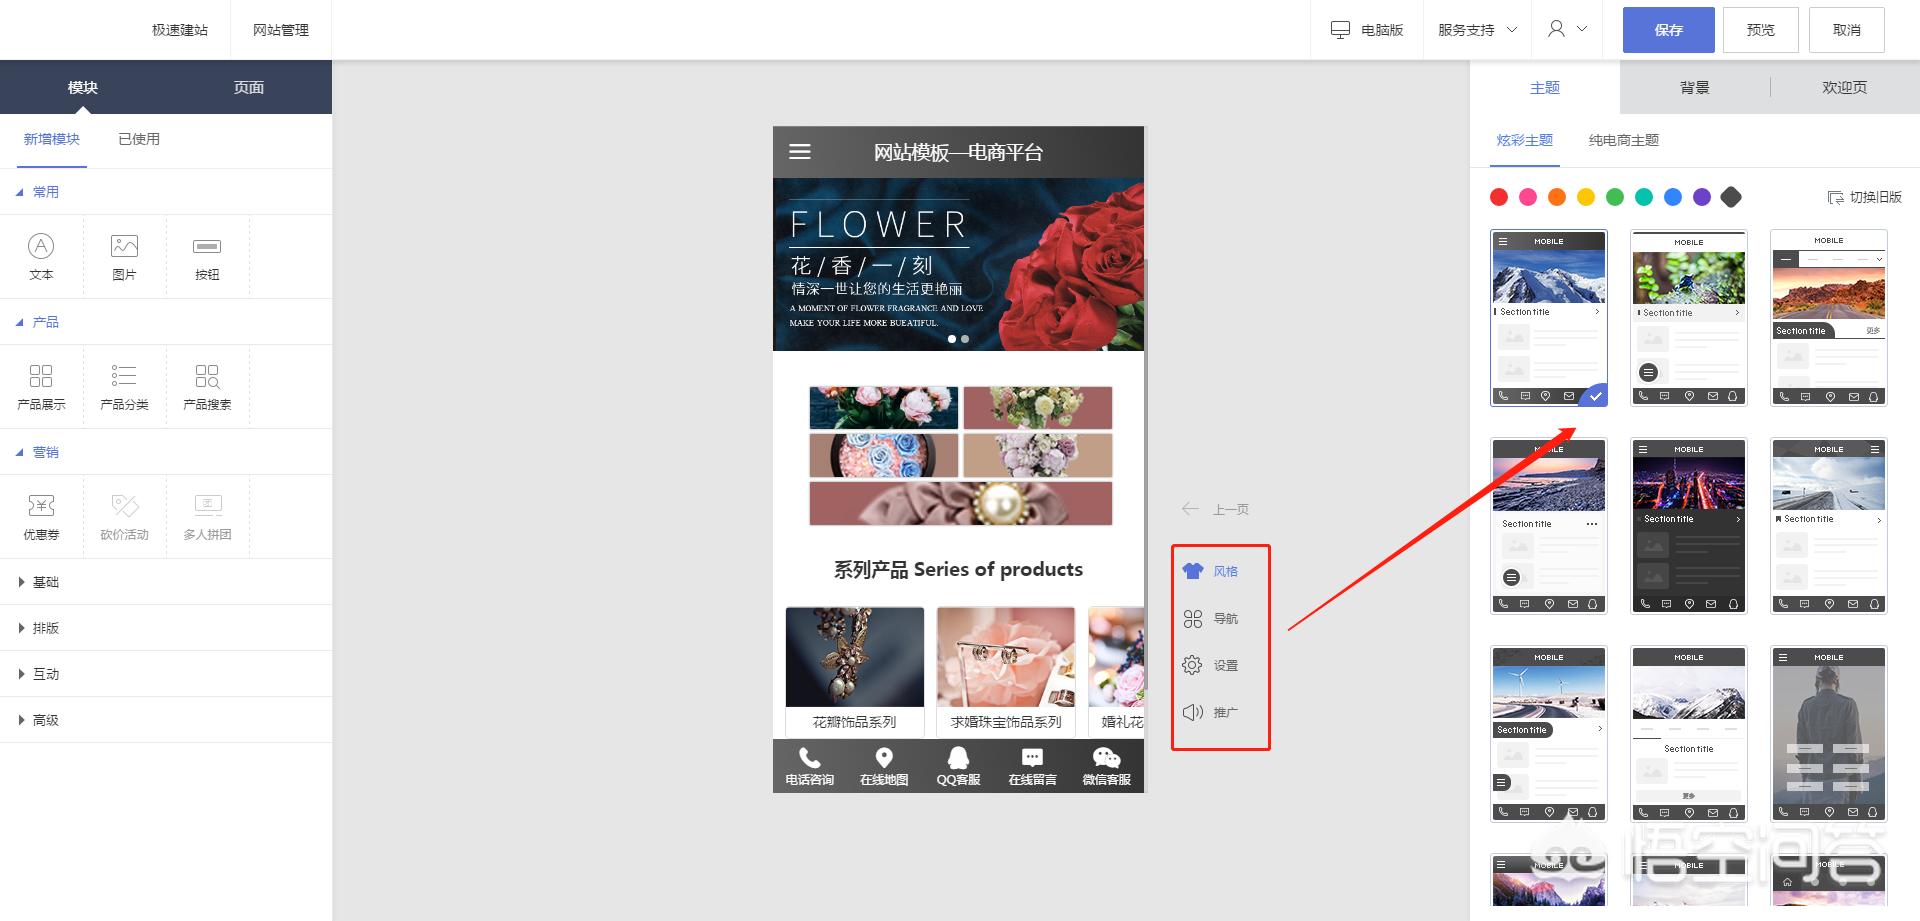Open 服务支持 dropdown

[1477, 30]
